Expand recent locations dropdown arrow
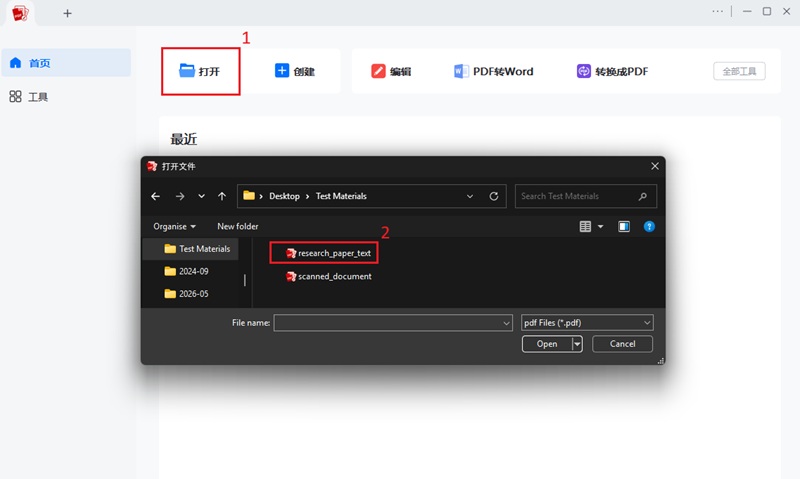This screenshot has width=800, height=479. click(x=202, y=196)
